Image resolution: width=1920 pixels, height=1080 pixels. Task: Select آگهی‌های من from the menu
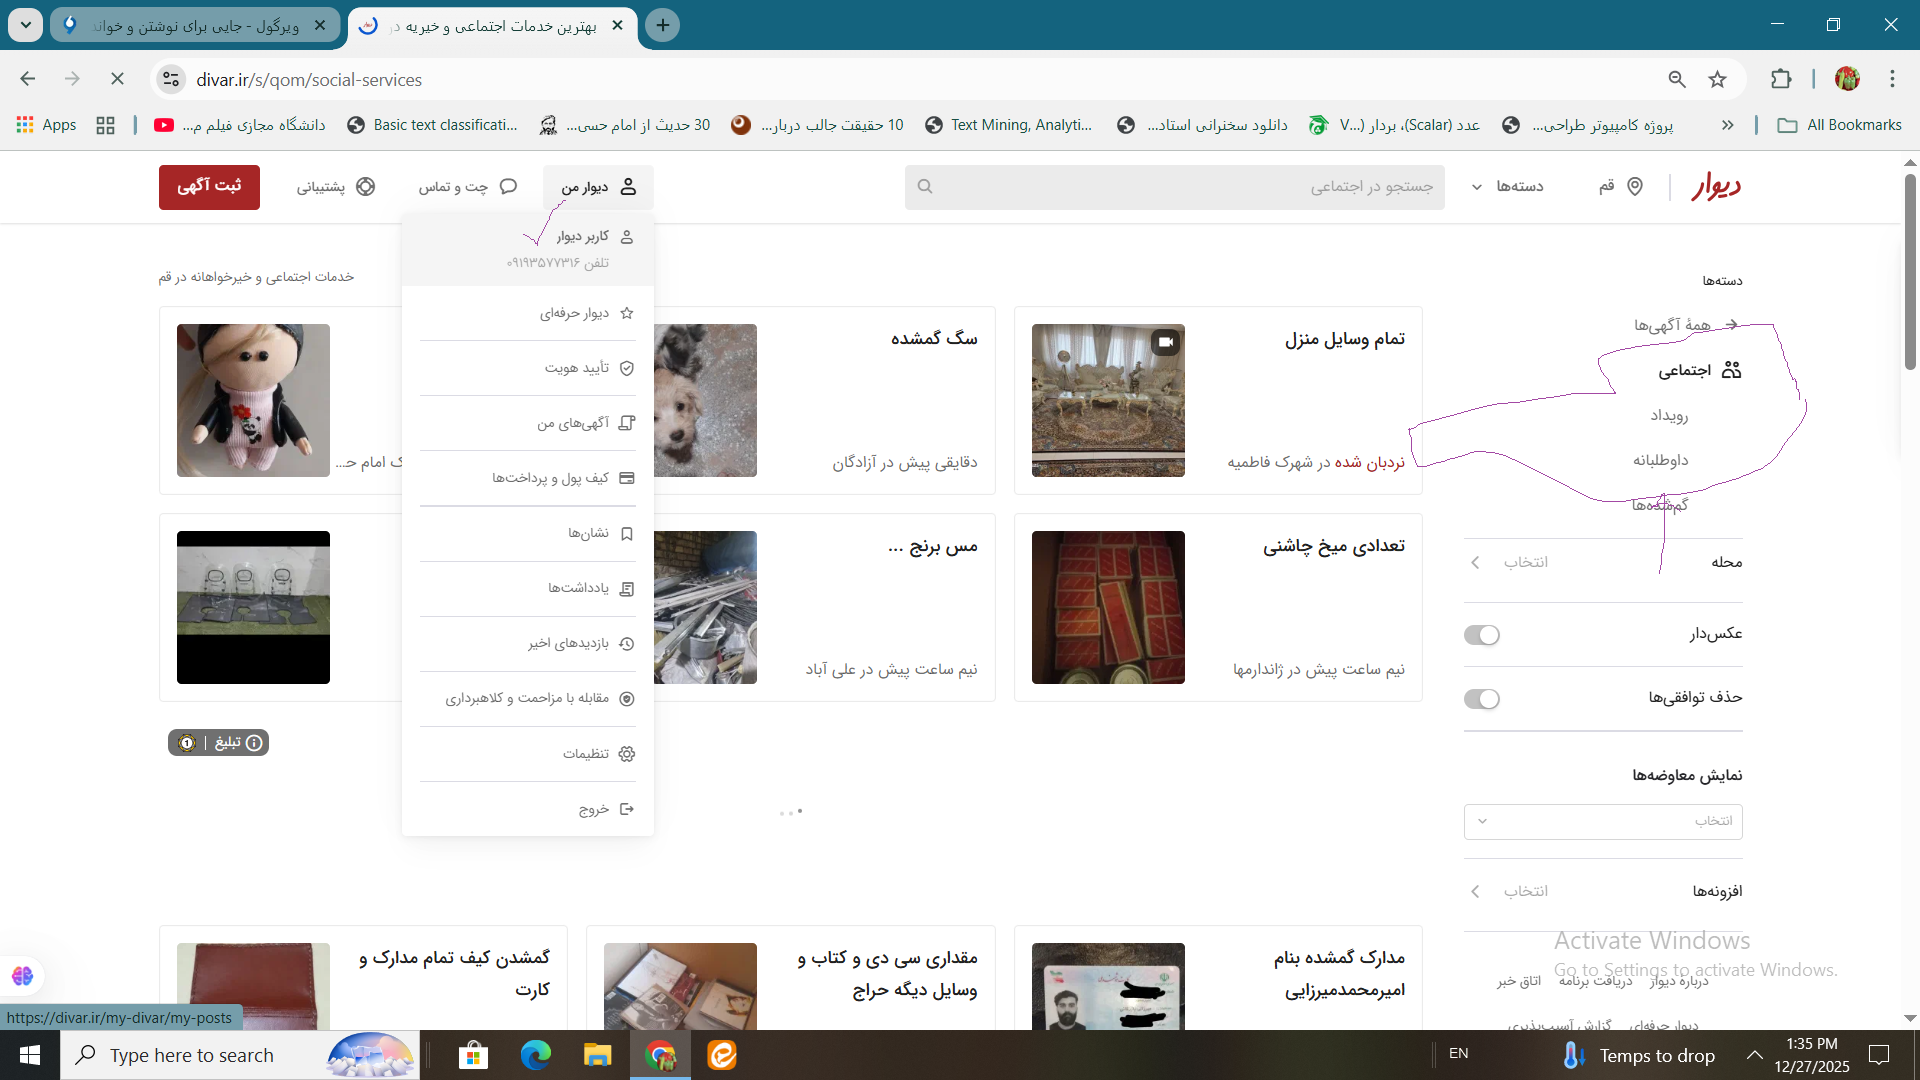[572, 423]
